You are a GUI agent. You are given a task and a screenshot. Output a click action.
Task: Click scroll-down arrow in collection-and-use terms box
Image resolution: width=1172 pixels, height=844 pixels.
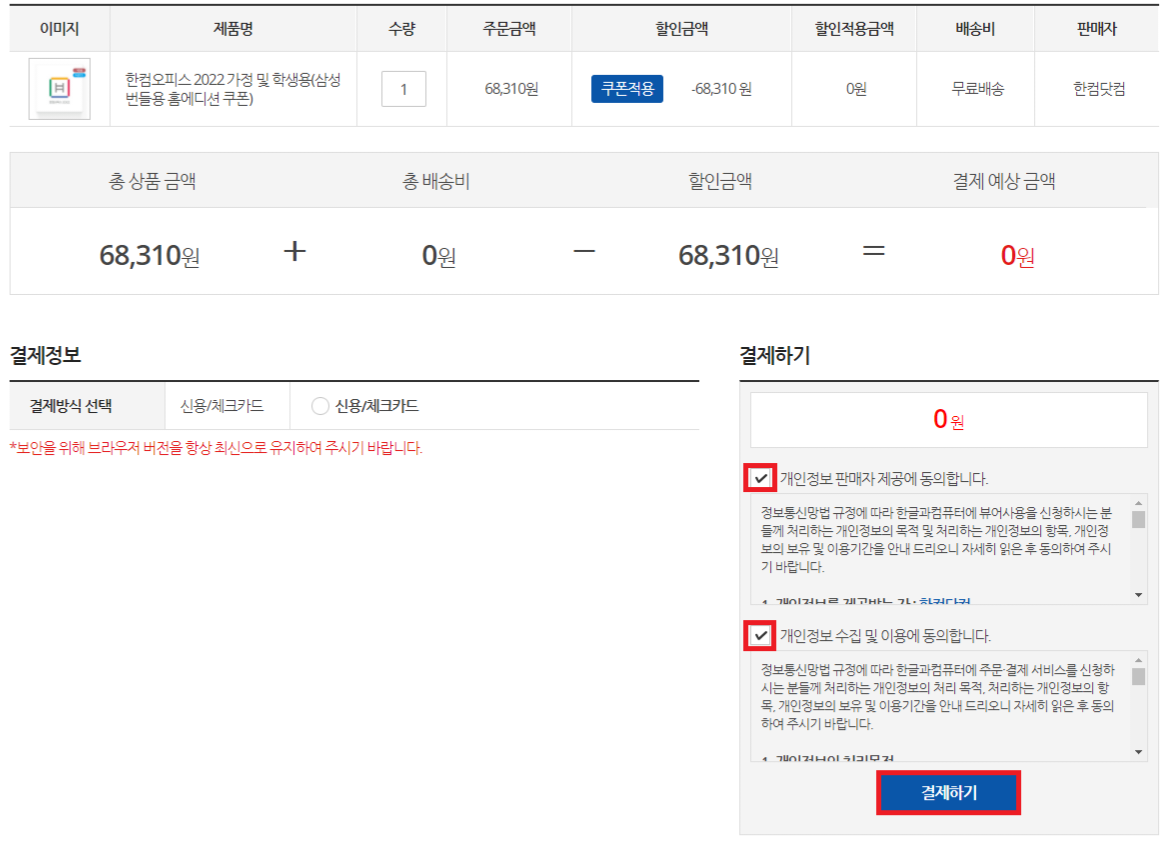[x=1138, y=752]
